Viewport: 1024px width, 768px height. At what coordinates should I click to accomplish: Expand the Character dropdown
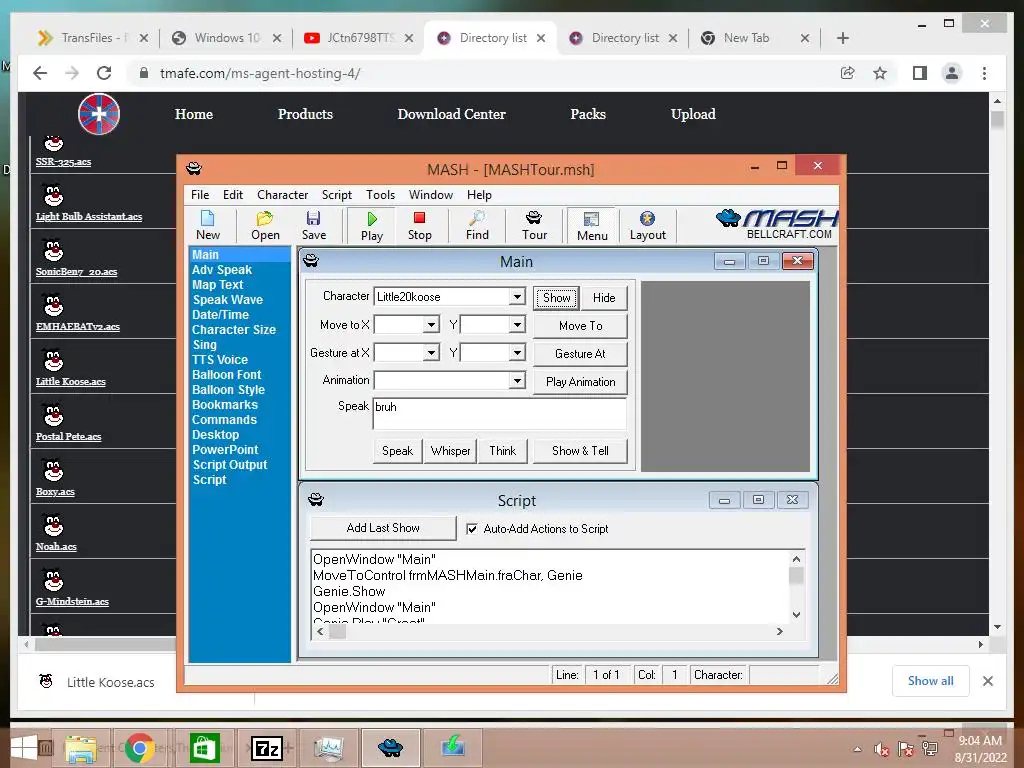pos(517,296)
